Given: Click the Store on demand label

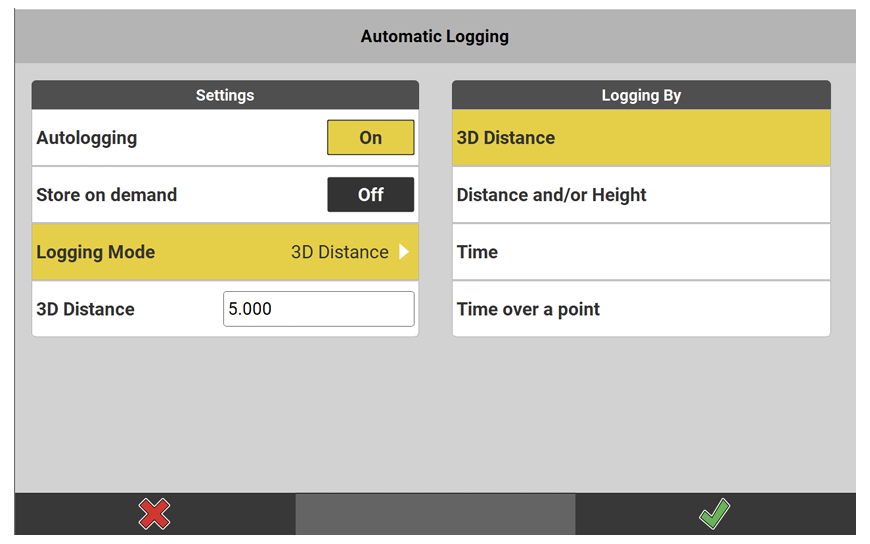Looking at the screenshot, I should click(x=107, y=195).
